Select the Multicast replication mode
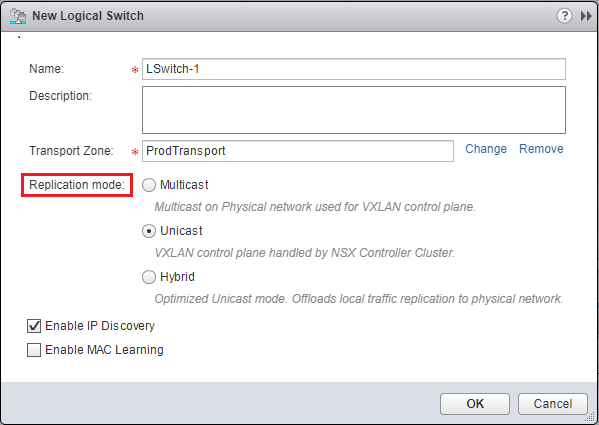The height and width of the screenshot is (425, 599). 149,185
